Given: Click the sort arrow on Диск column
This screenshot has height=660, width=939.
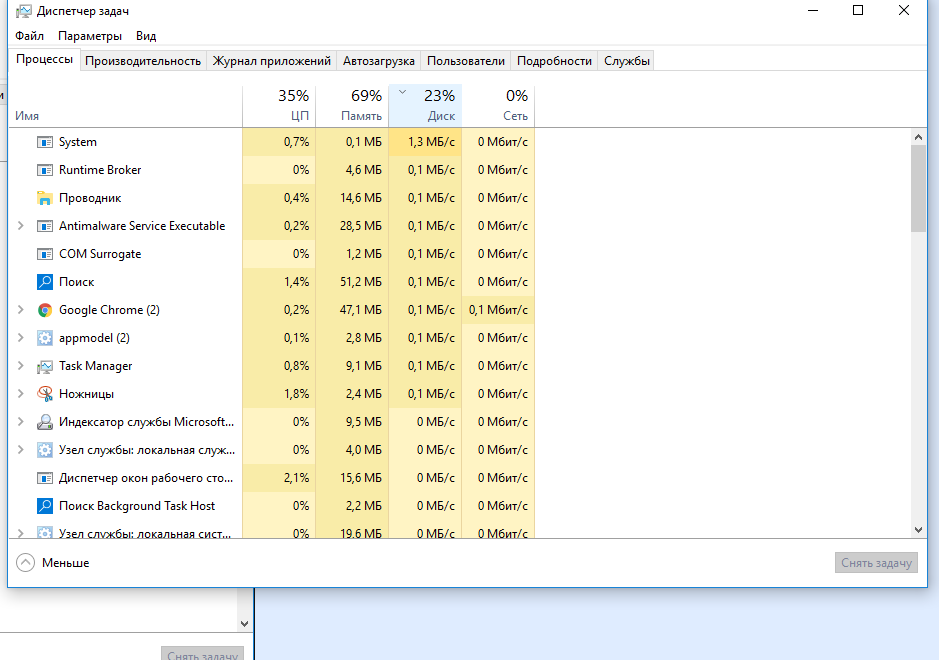Looking at the screenshot, I should (x=402, y=92).
